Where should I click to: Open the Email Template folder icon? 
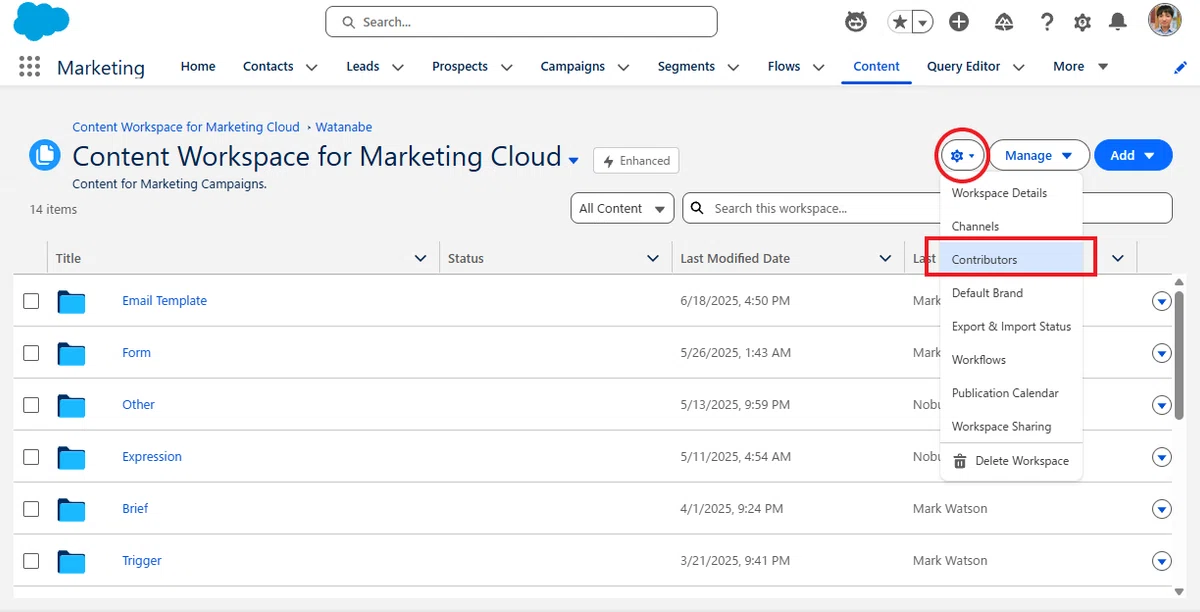point(71,301)
